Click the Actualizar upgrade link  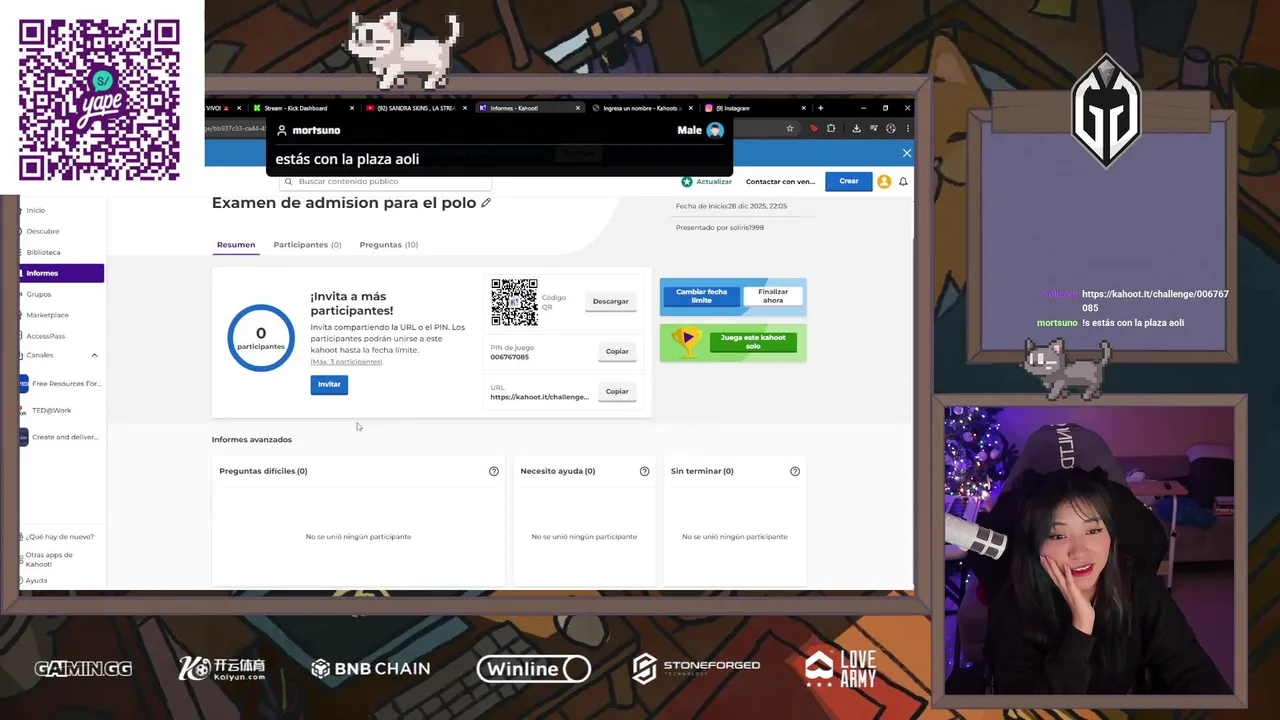point(714,182)
